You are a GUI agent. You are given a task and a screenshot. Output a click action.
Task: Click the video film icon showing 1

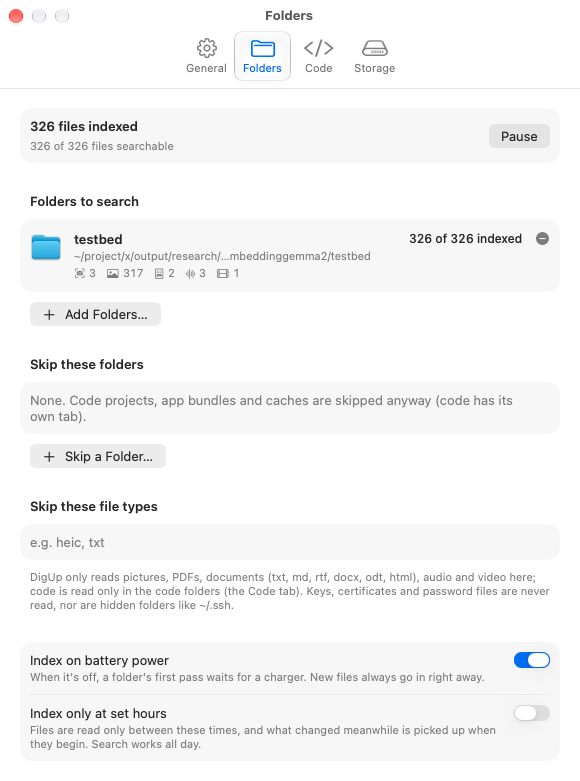click(x=223, y=273)
